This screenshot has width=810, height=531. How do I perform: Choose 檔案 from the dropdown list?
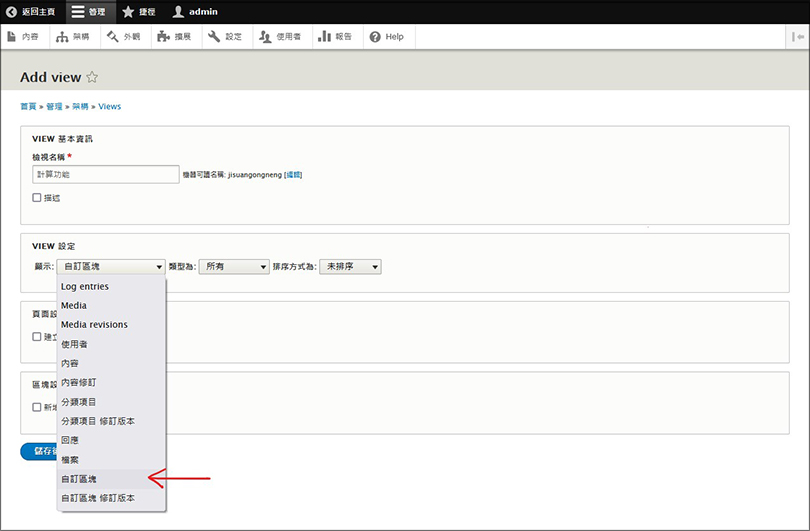pyautogui.click(x=111, y=460)
